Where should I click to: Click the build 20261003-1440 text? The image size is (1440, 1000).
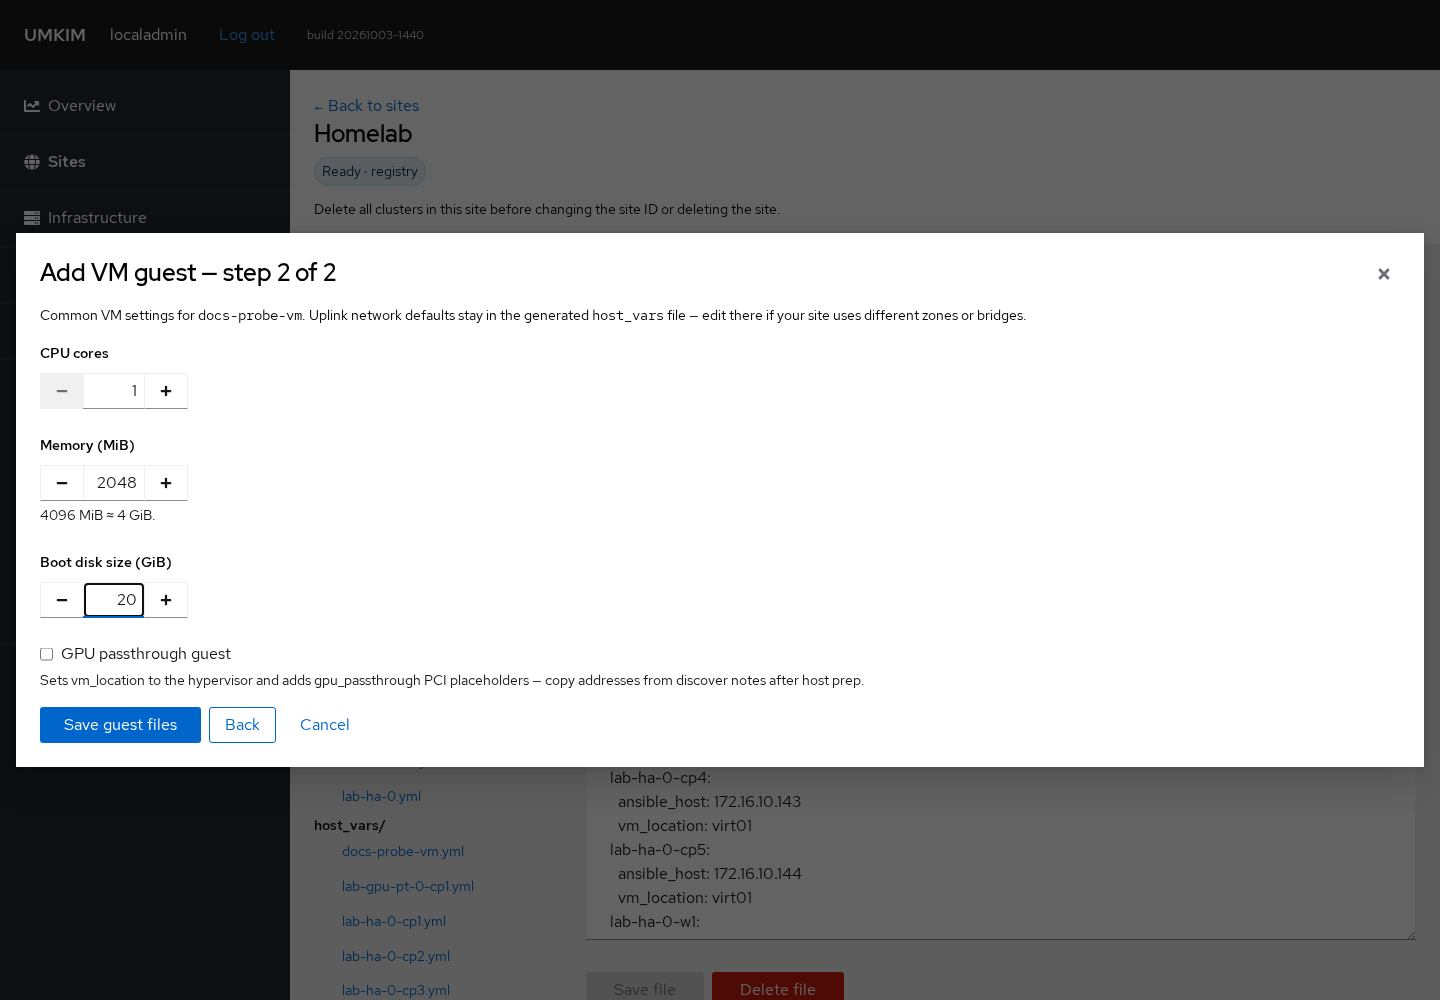(365, 35)
